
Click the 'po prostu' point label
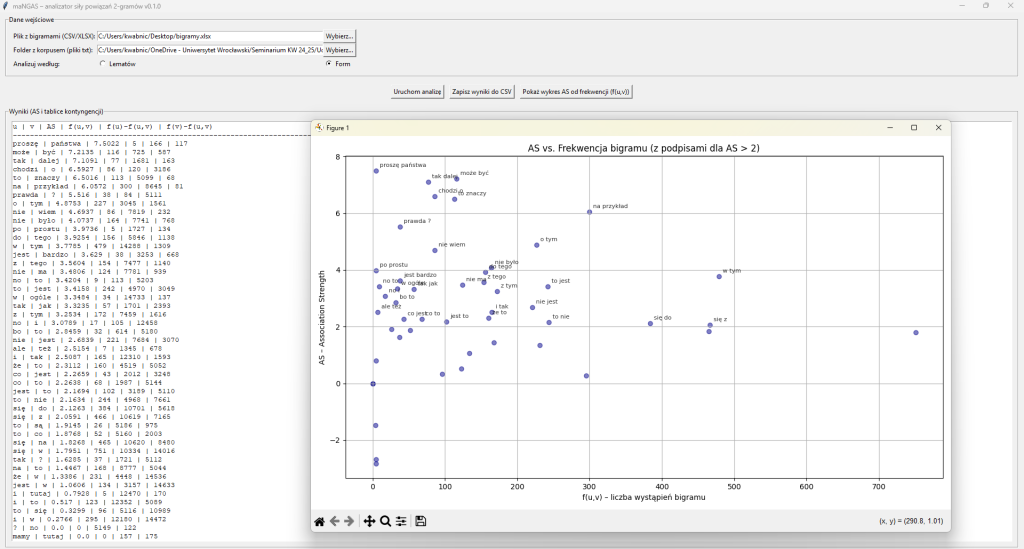point(393,265)
